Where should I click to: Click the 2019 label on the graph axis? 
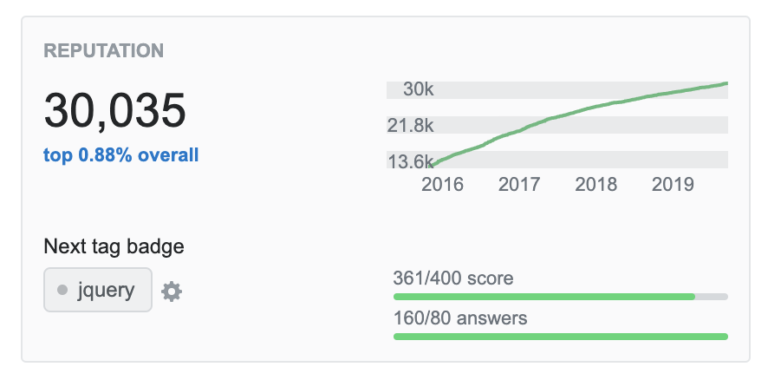point(673,185)
